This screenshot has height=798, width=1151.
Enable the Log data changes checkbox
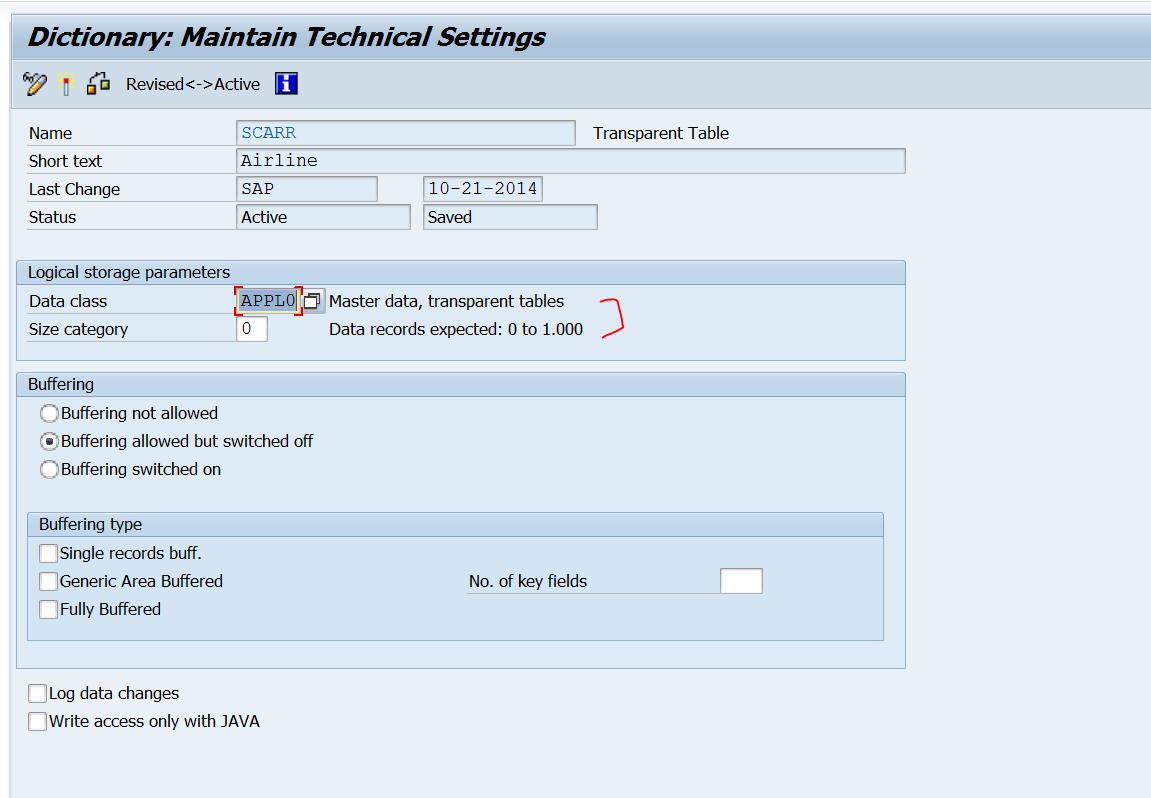pyautogui.click(x=37, y=693)
